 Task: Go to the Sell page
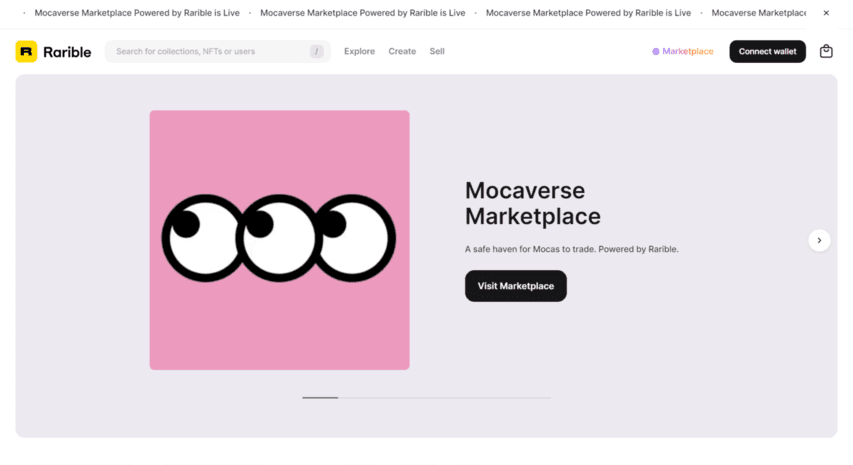point(437,51)
